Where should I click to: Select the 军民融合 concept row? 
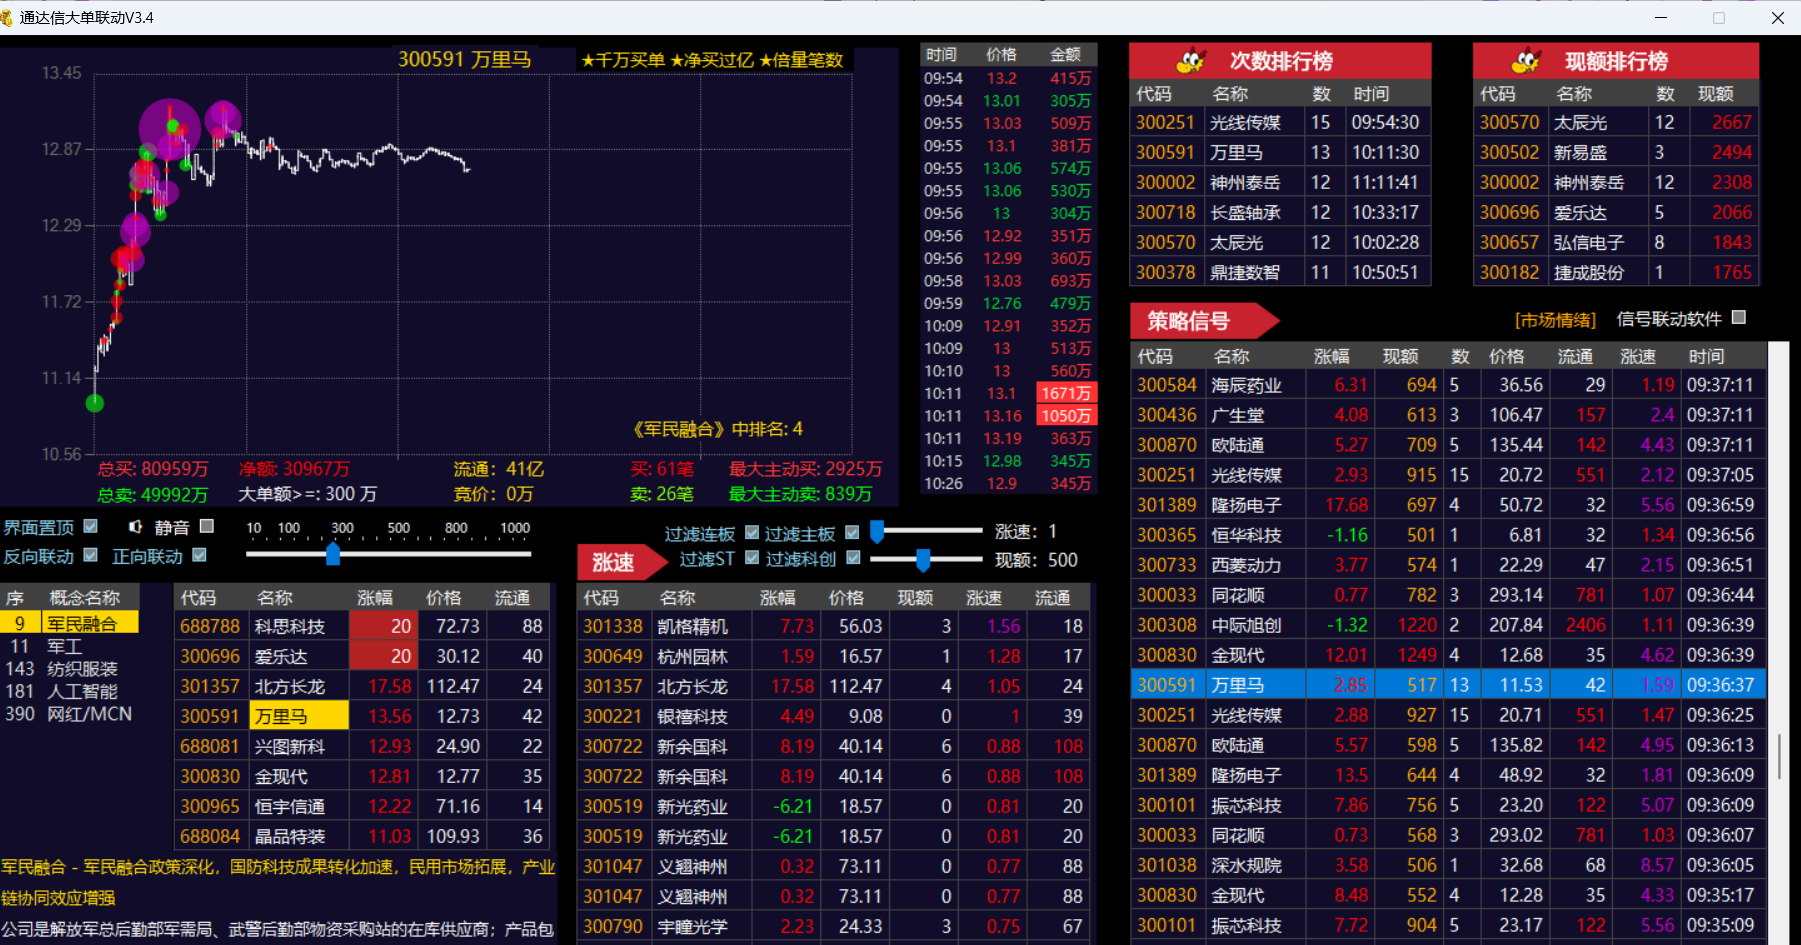(x=70, y=623)
